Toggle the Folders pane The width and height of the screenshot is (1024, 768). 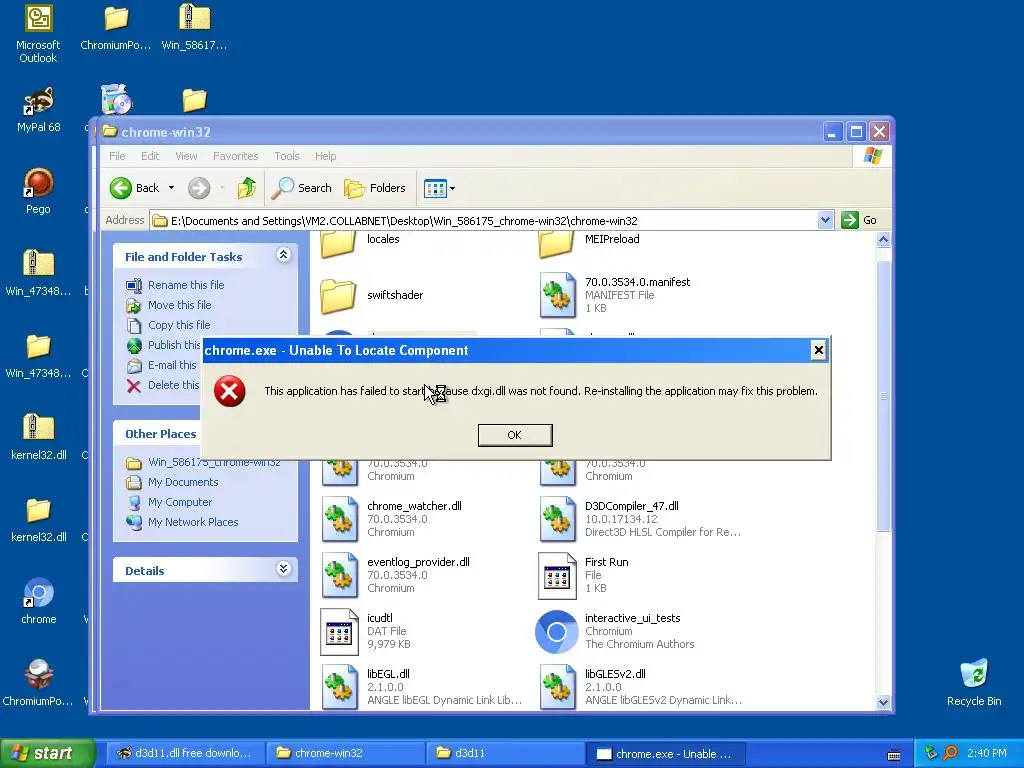[375, 188]
